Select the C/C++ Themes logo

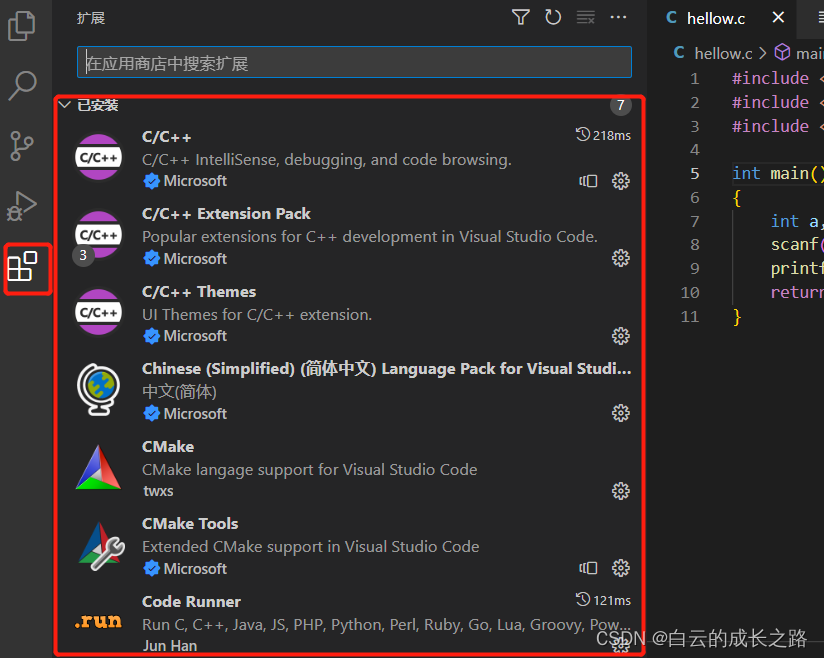pyautogui.click(x=98, y=312)
